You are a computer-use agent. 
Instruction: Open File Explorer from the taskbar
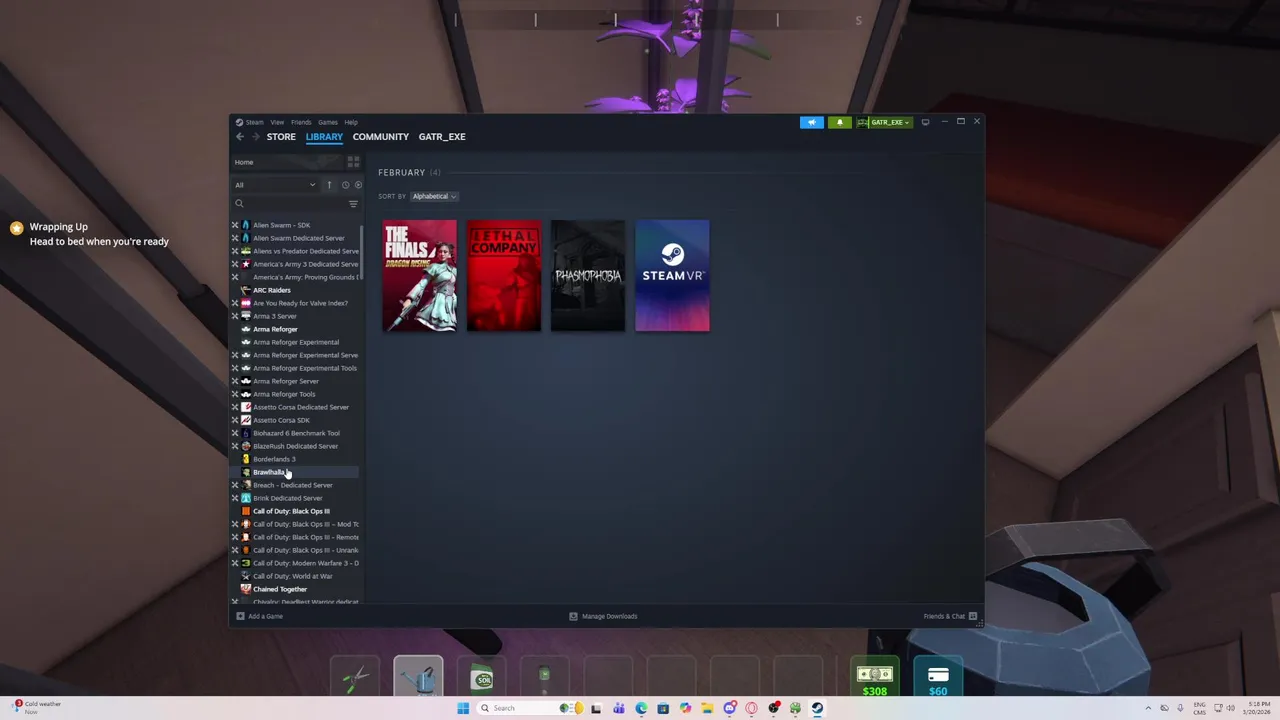pyautogui.click(x=707, y=708)
